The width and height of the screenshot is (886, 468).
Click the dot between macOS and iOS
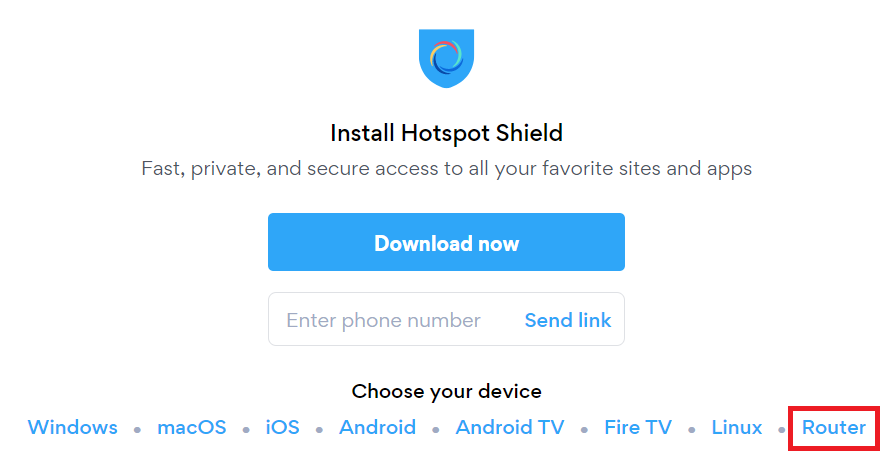(x=246, y=430)
